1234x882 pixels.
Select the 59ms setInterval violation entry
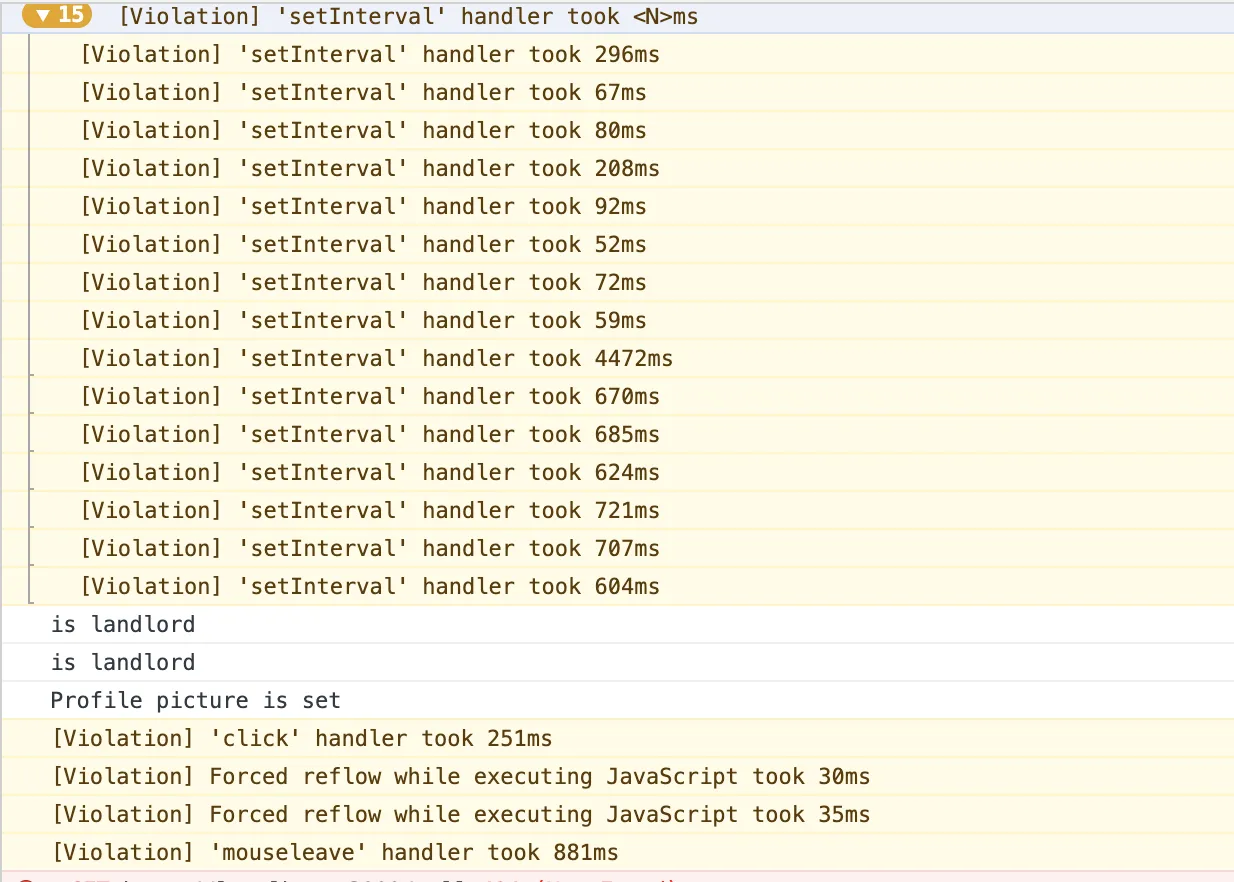[x=363, y=321]
